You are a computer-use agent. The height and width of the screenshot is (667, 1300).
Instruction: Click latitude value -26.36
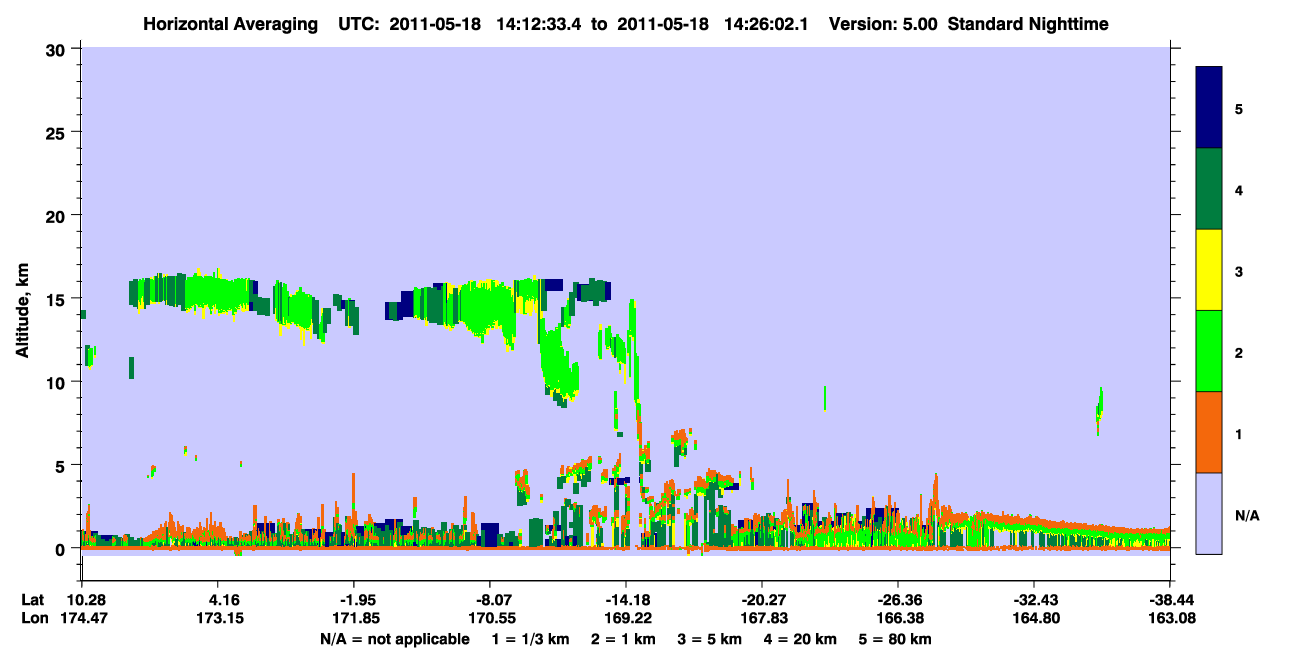(898, 600)
